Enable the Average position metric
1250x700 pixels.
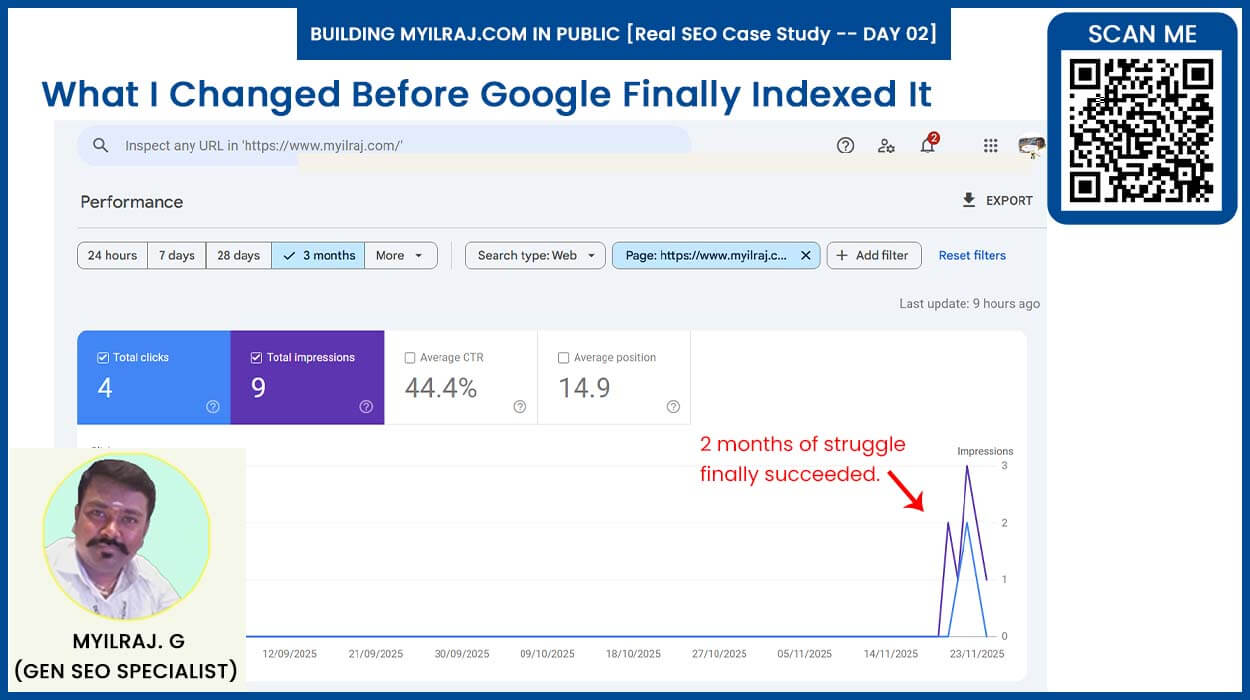(x=563, y=357)
